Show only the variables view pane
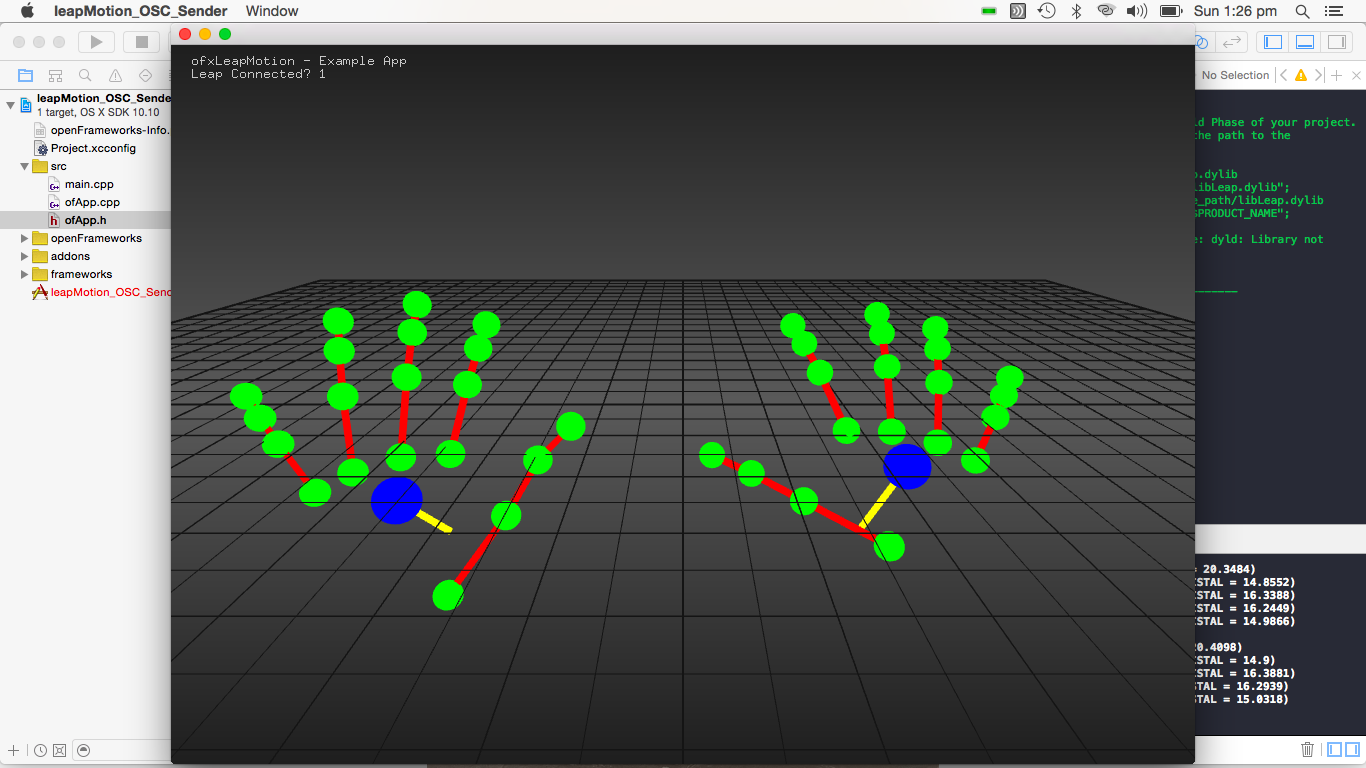The height and width of the screenshot is (768, 1366). [1333, 750]
